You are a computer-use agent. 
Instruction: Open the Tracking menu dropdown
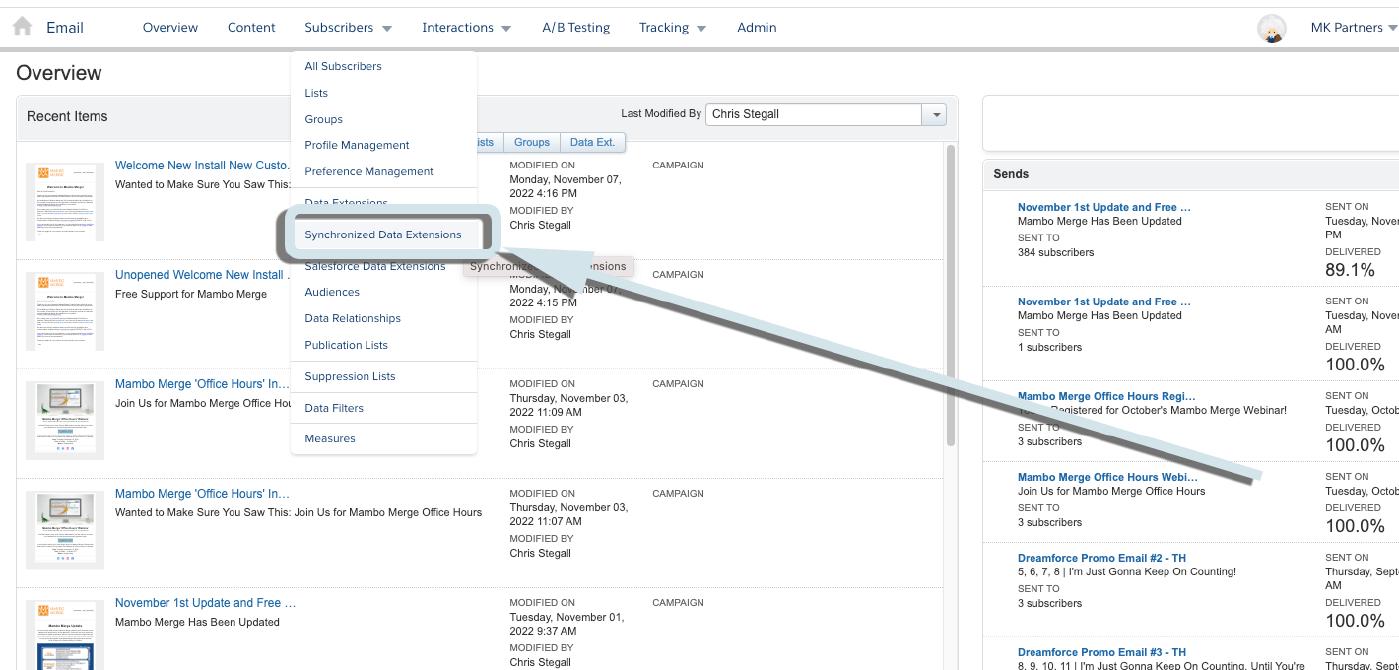pos(672,28)
